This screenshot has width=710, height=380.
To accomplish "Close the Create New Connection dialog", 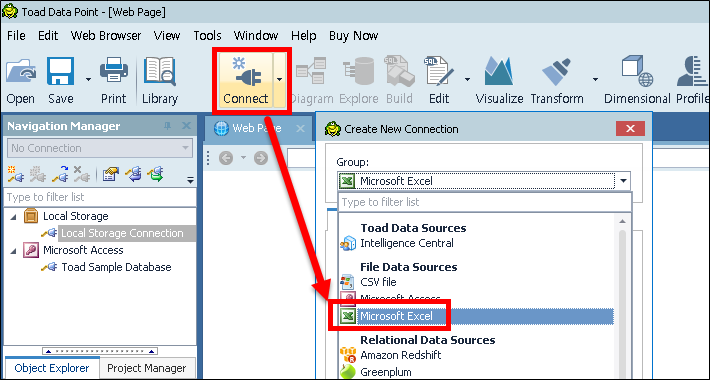I will [630, 129].
